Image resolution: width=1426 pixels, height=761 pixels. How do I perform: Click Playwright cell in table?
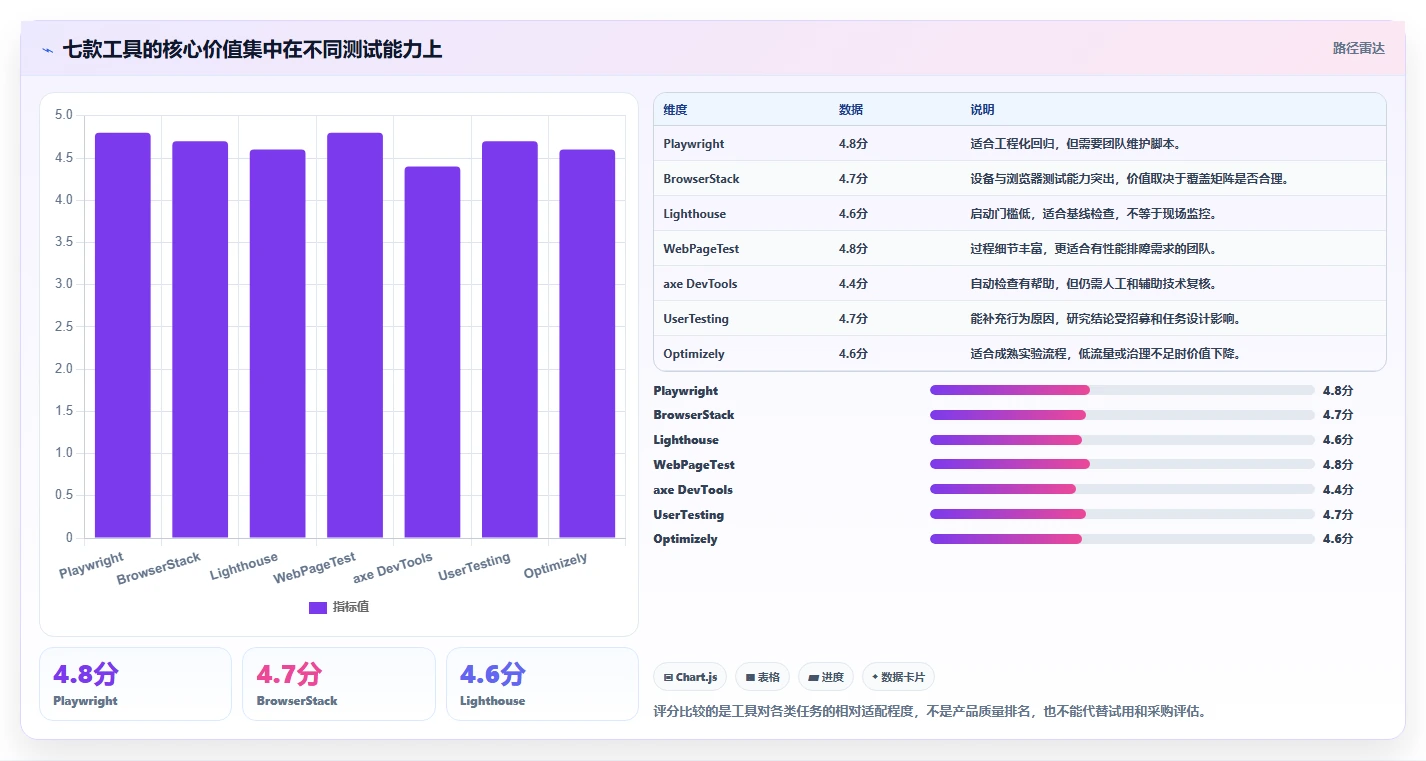pos(693,144)
